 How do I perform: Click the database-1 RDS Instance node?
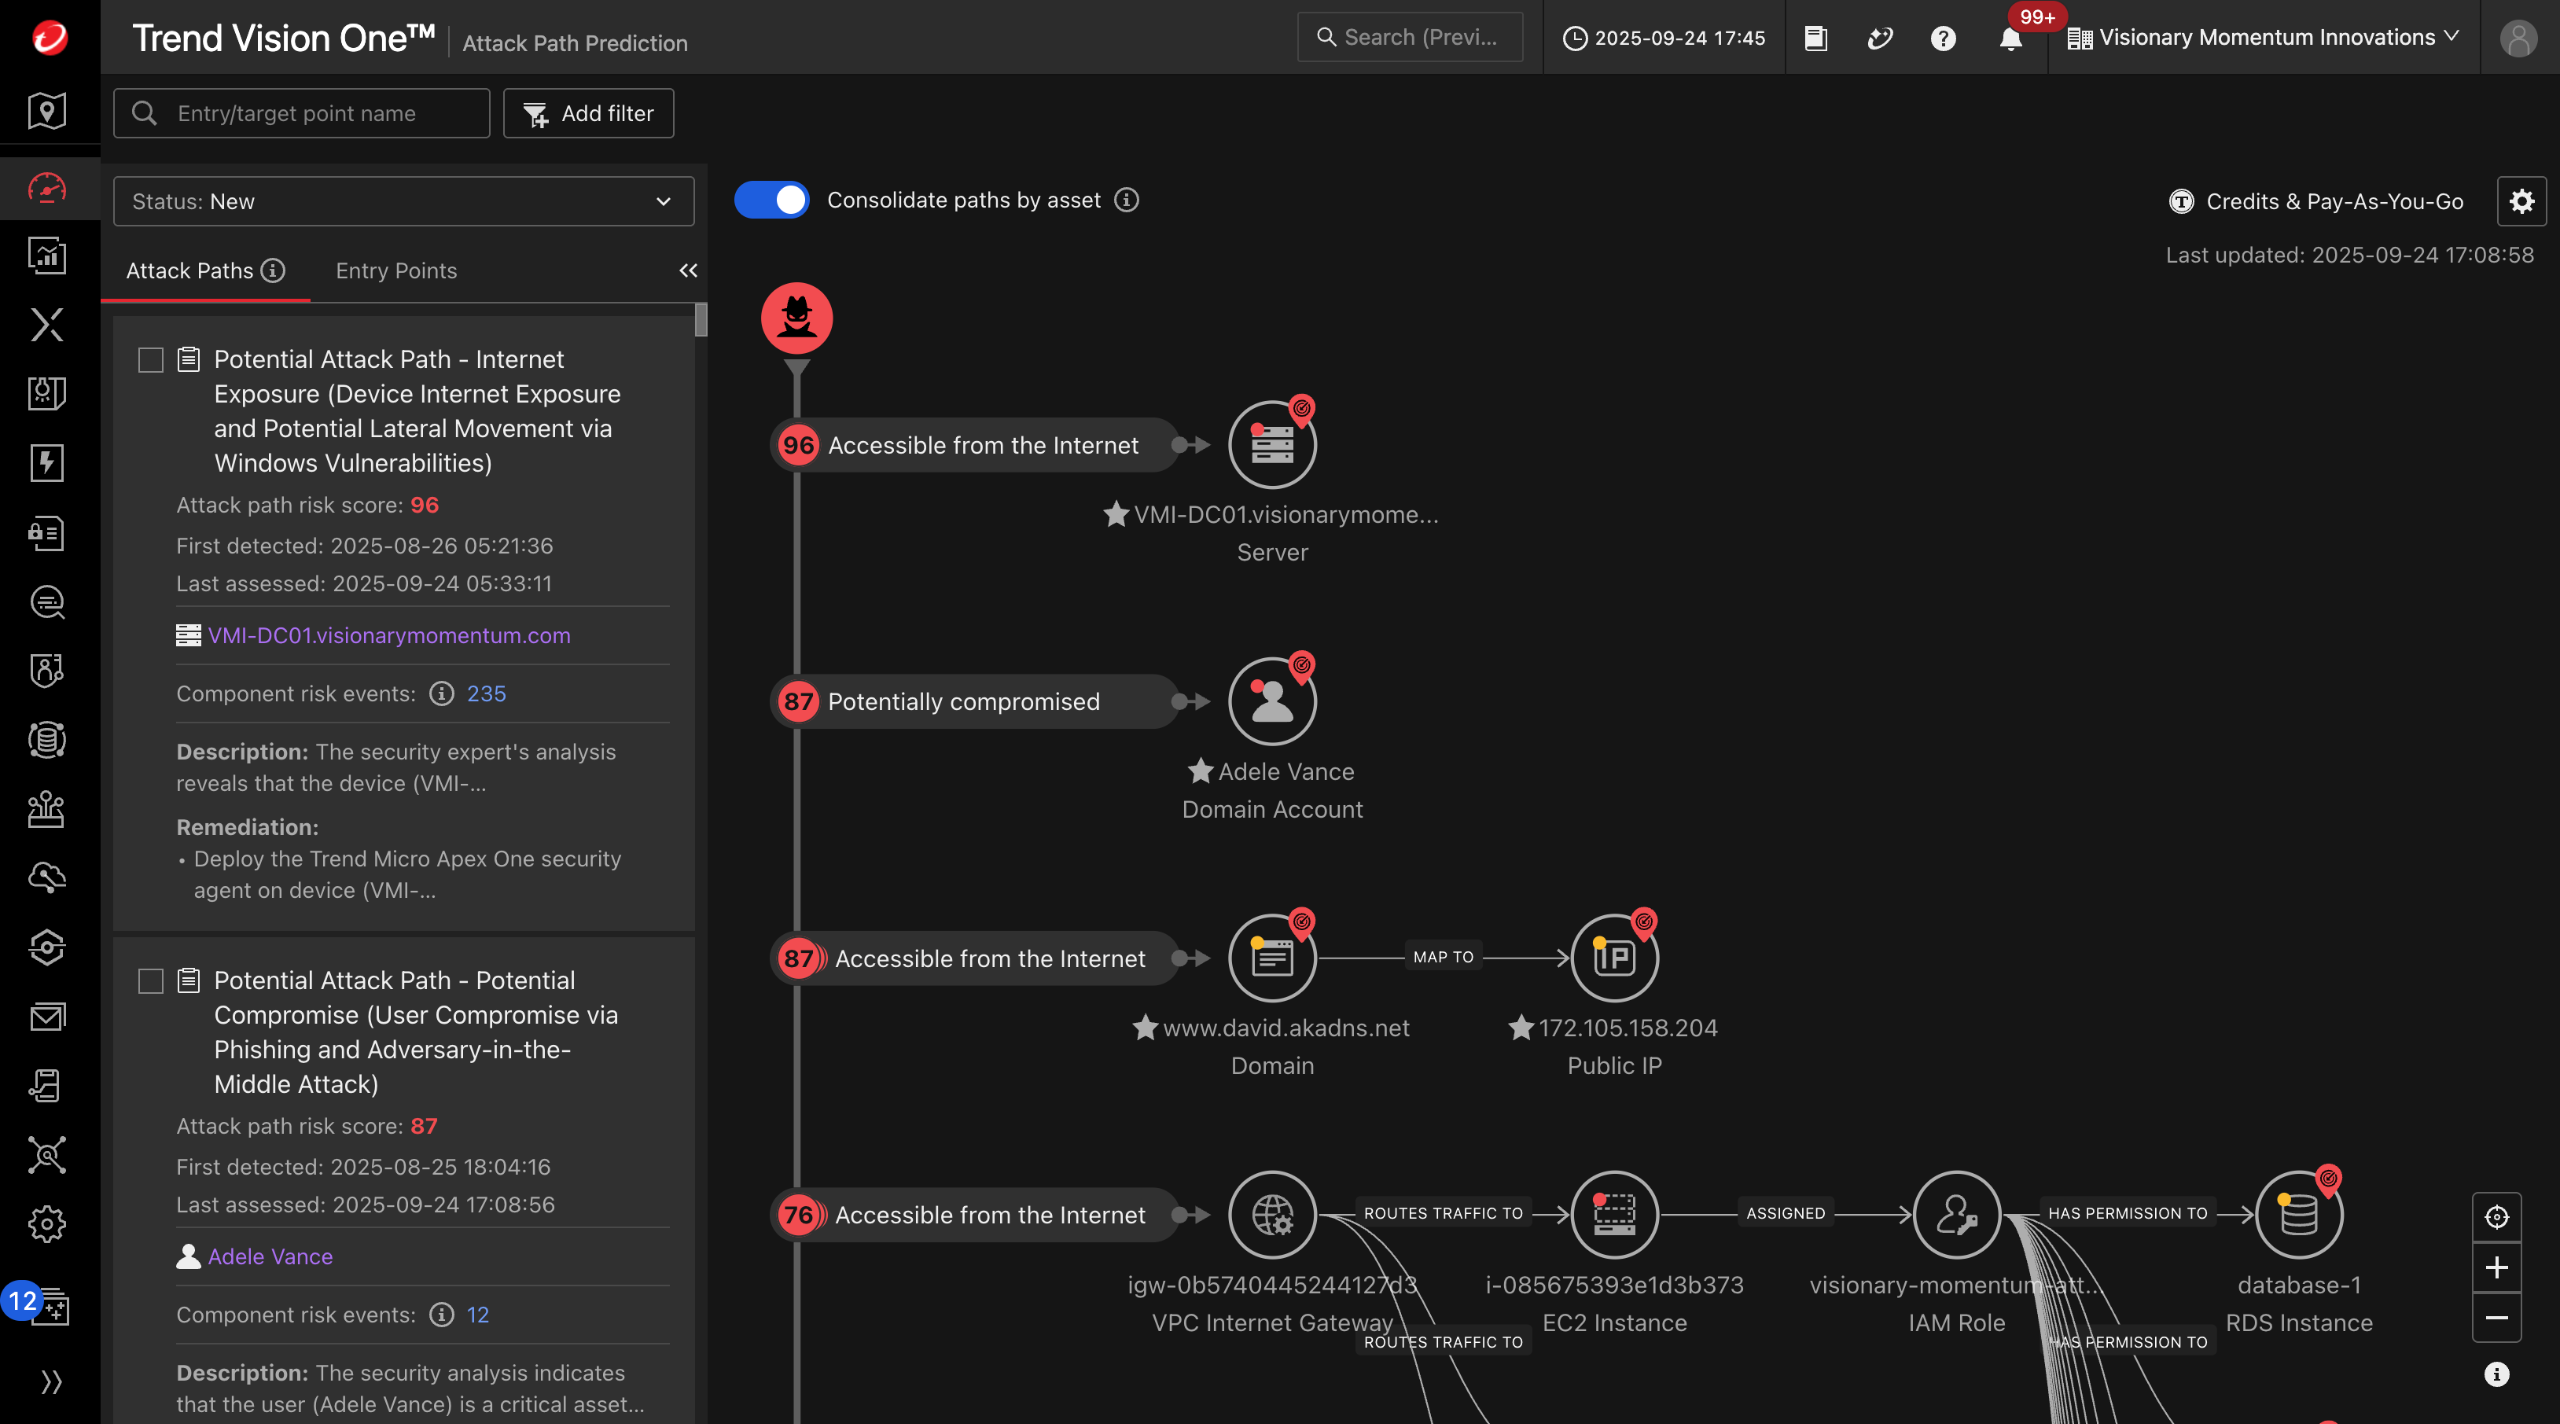coord(2298,1215)
